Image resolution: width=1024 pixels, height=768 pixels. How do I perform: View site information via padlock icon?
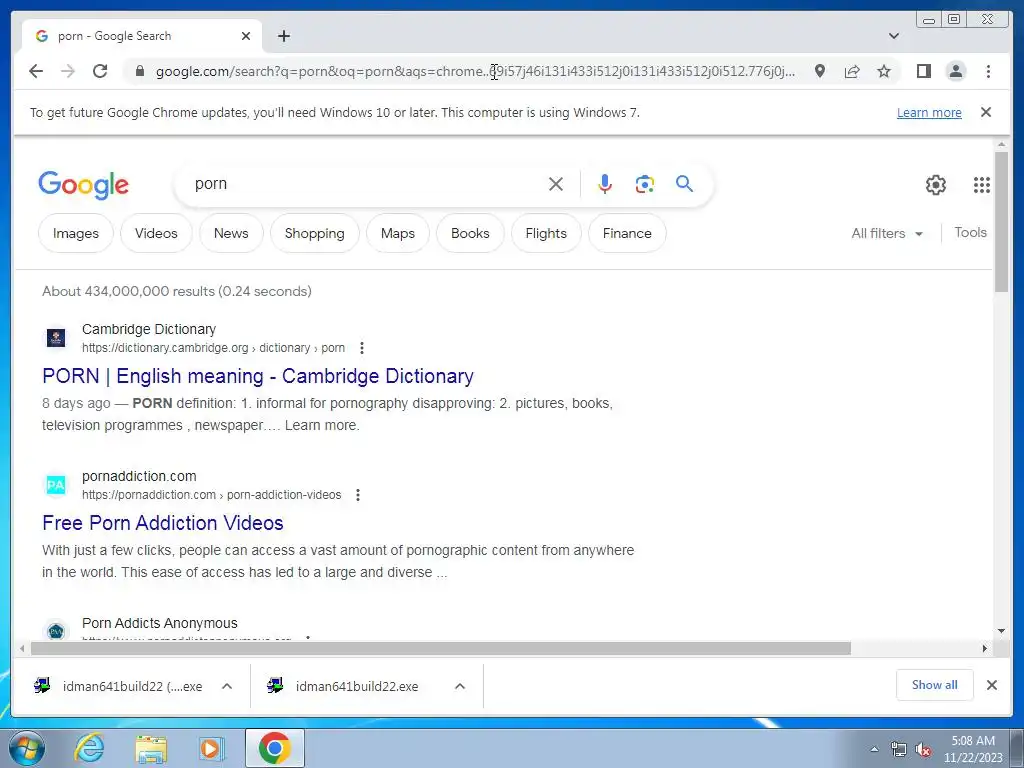click(x=139, y=71)
